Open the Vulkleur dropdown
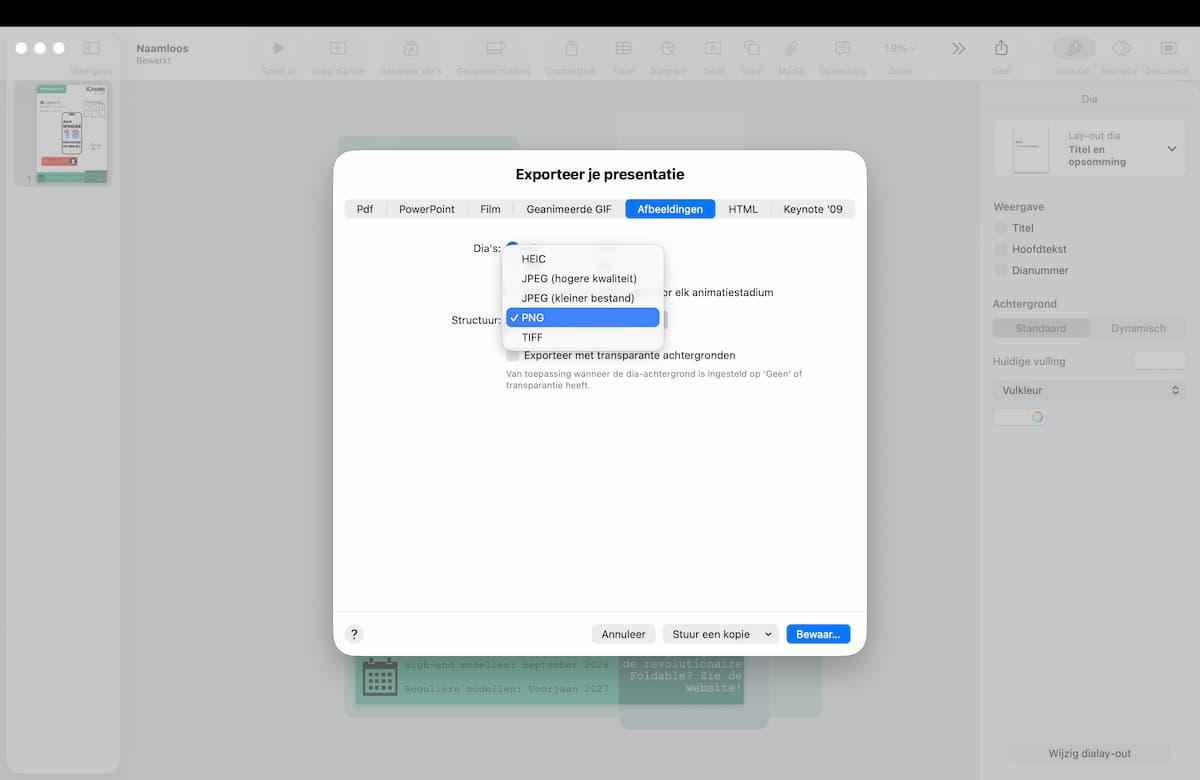The image size is (1200, 780). click(x=1090, y=390)
